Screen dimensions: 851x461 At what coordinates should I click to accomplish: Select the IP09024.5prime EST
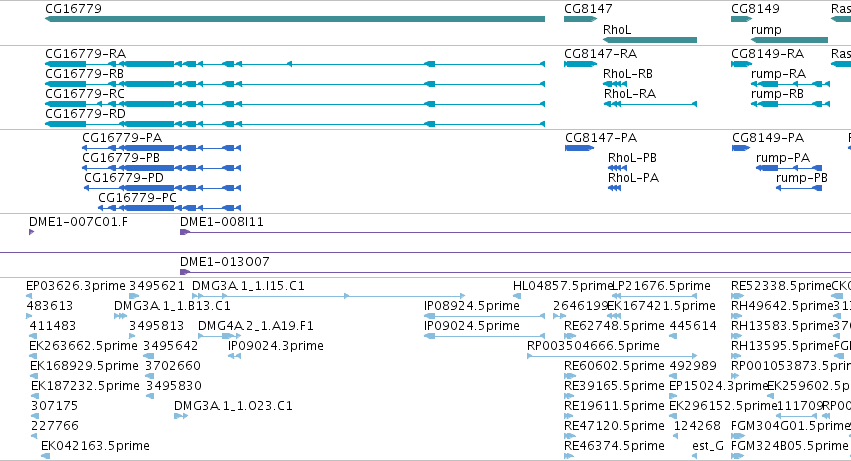click(x=484, y=336)
